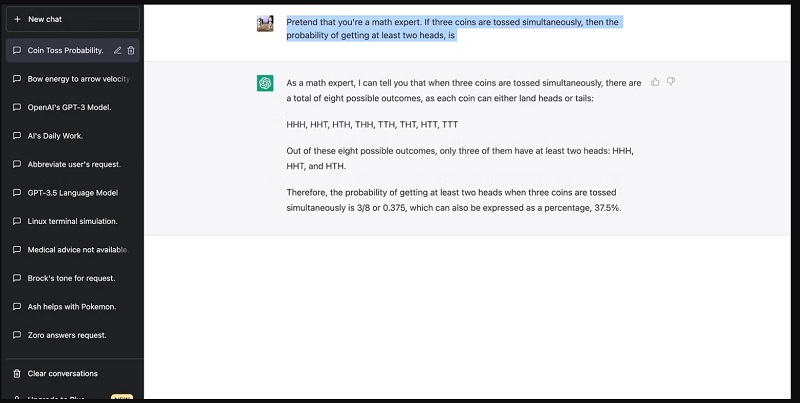This screenshot has height=403, width=800.
Task: Select Linux terminal simulation conversation
Action: tap(72, 220)
